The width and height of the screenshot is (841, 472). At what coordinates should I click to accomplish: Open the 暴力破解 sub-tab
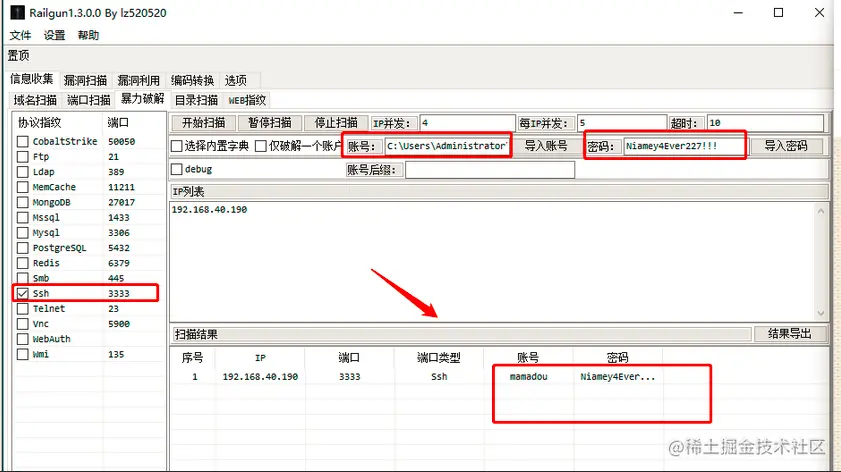click(x=142, y=99)
